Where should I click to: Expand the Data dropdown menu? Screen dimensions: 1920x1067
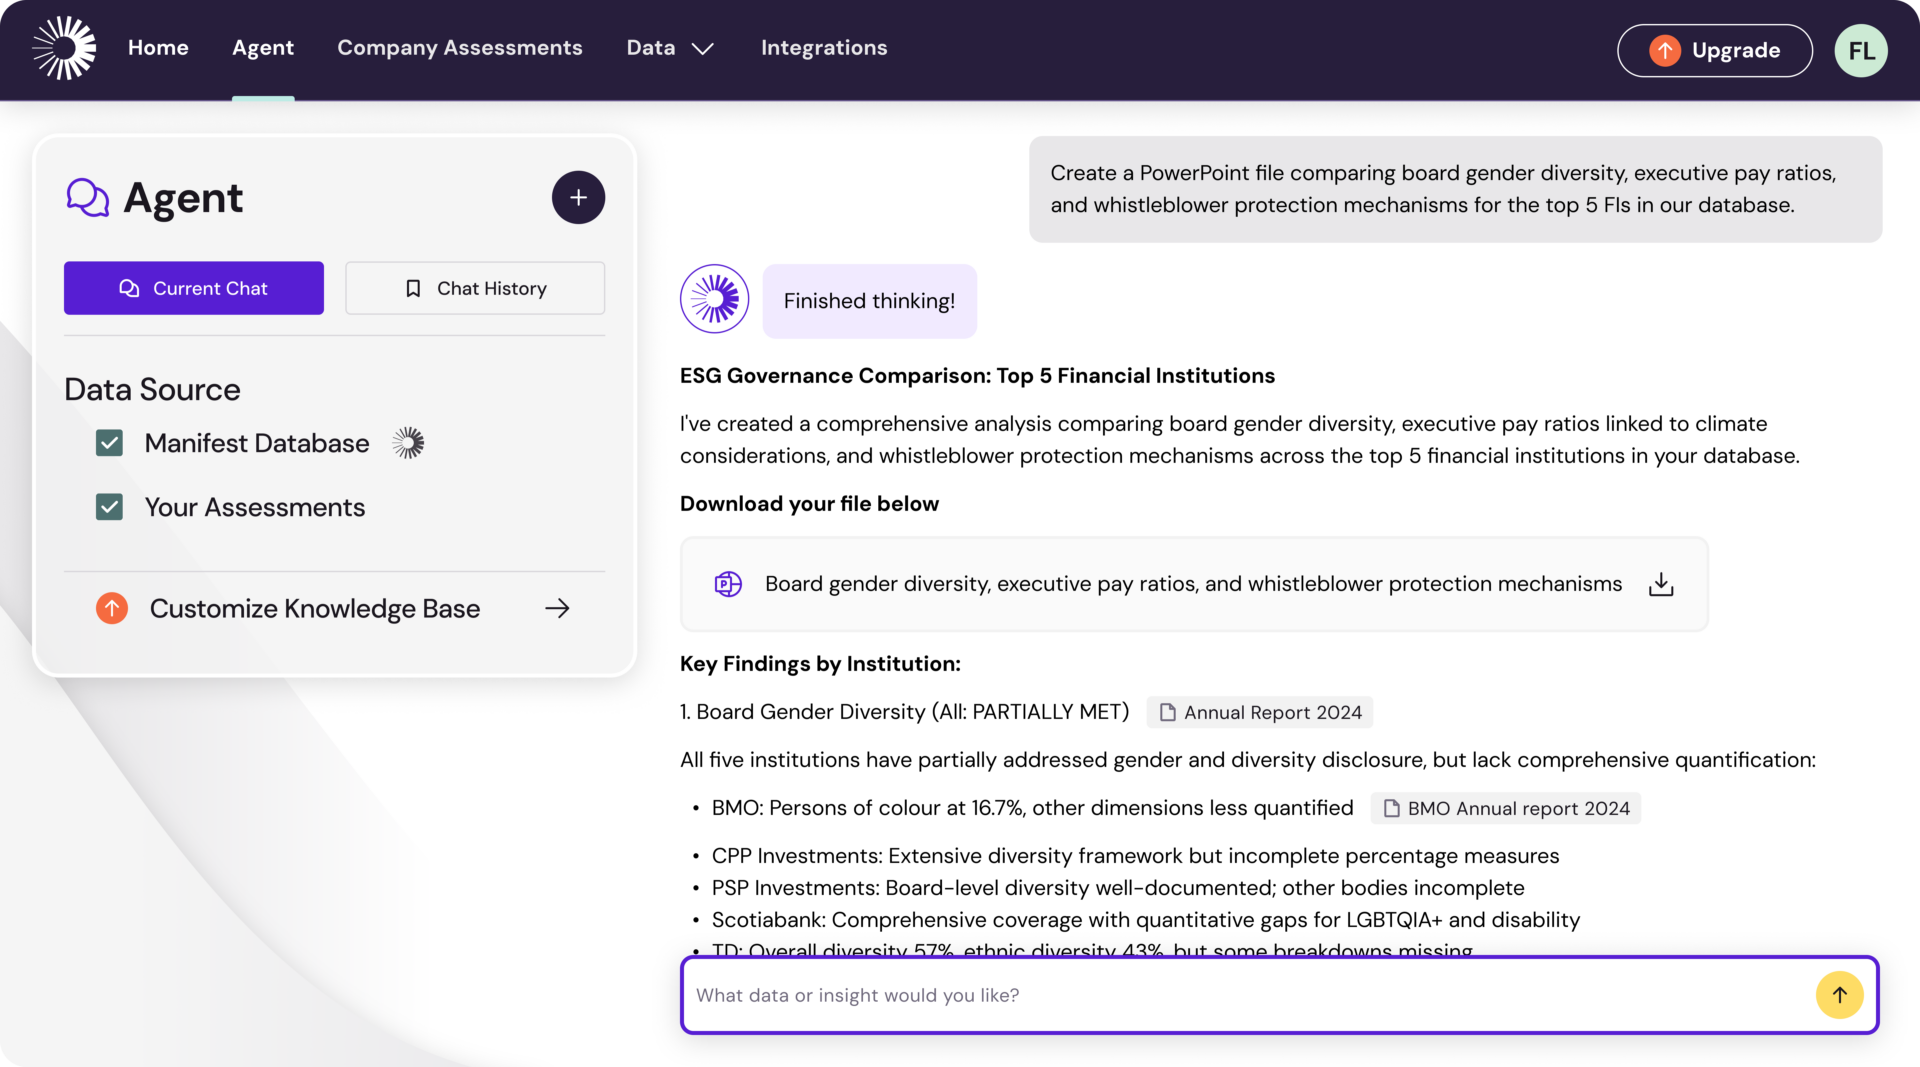pyautogui.click(x=669, y=48)
